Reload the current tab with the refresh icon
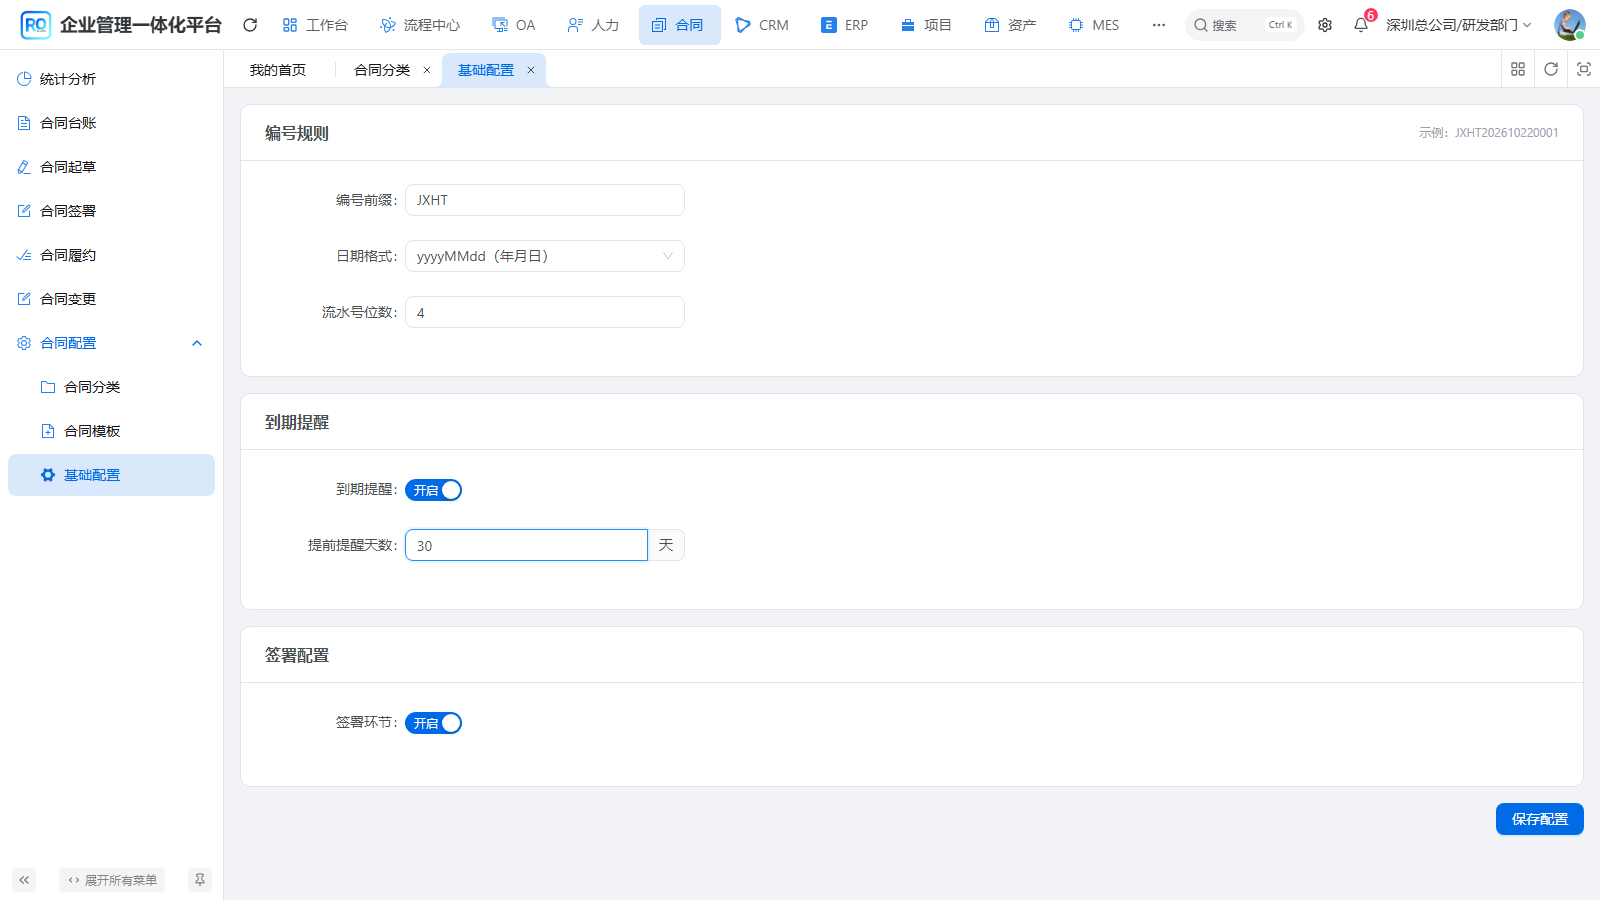Image resolution: width=1600 pixels, height=900 pixels. click(1551, 69)
